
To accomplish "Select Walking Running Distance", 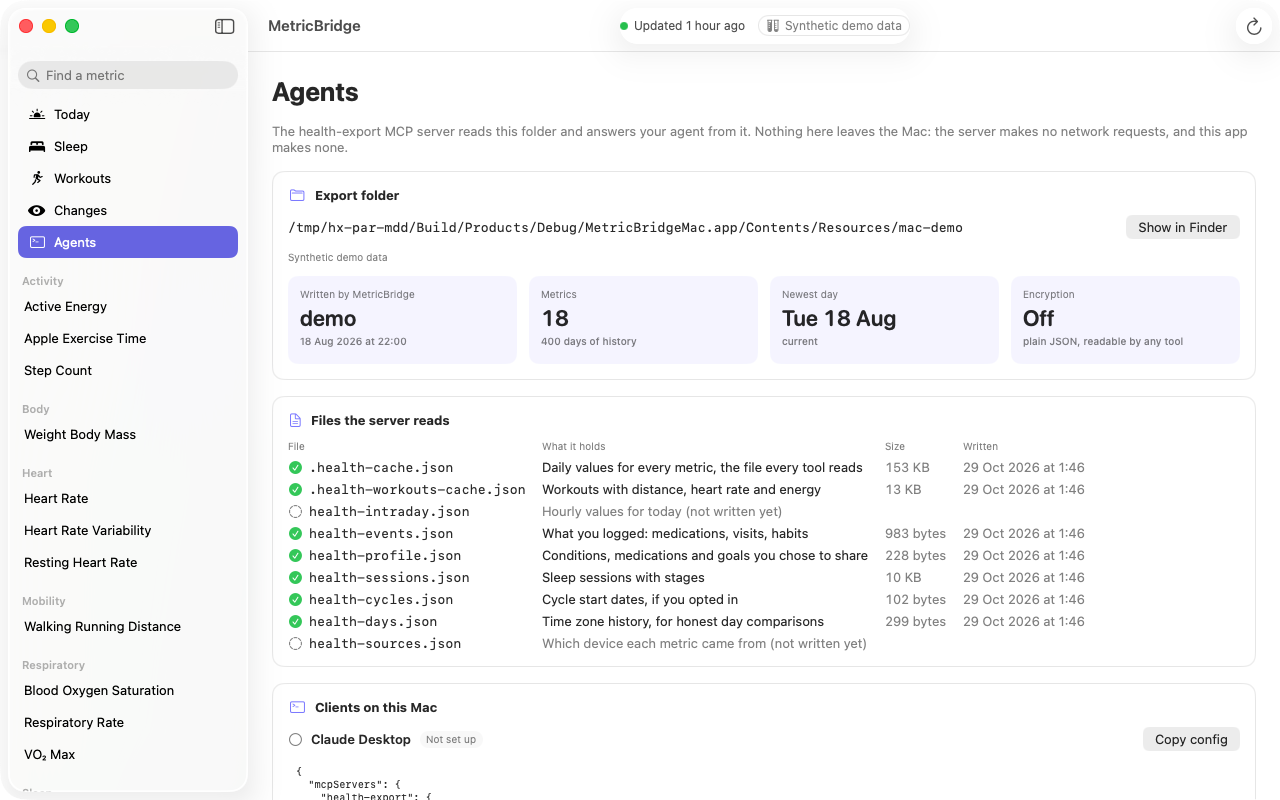I will tap(128, 626).
